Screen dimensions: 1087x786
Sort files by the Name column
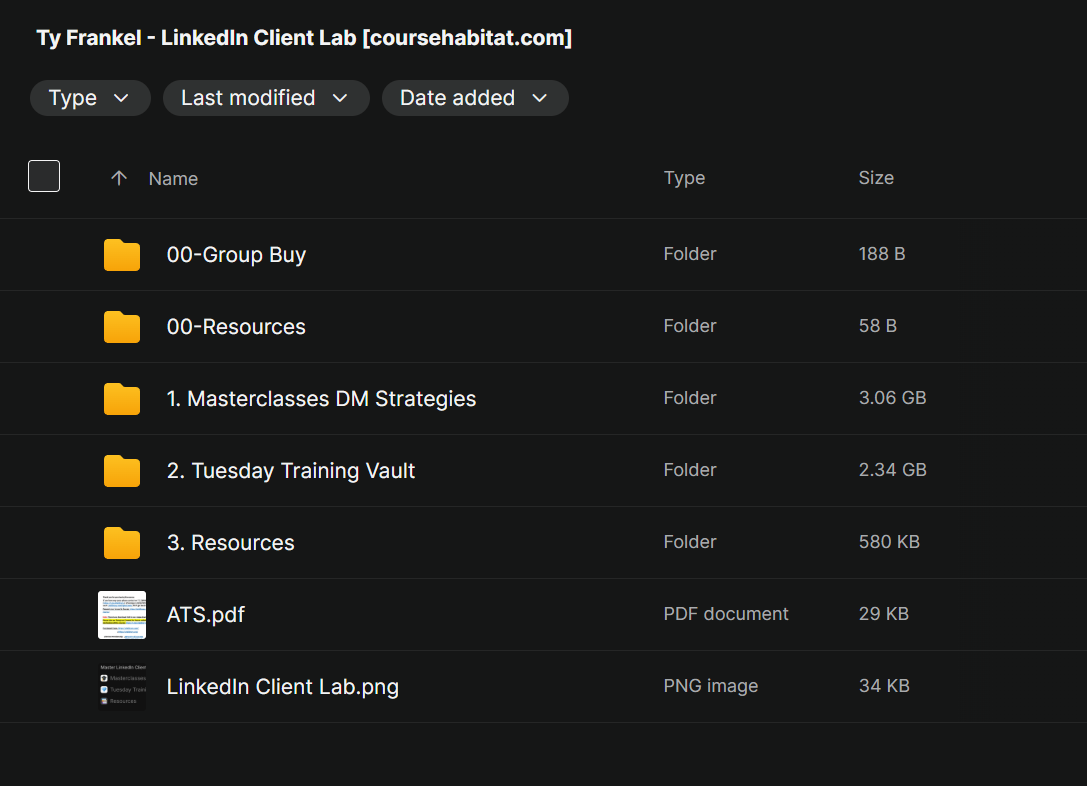tap(173, 179)
